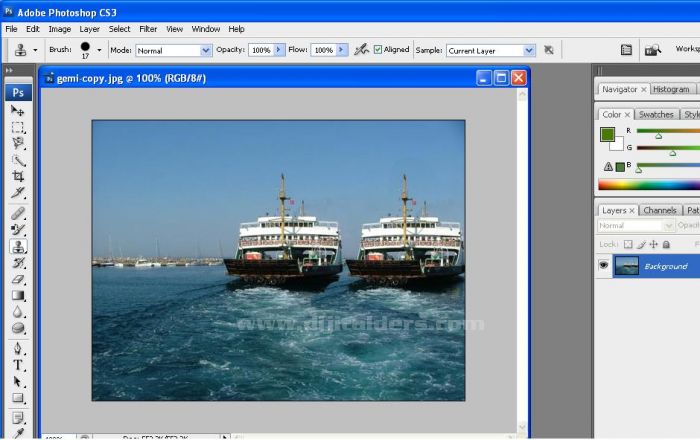This screenshot has height=440, width=700.
Task: Click the Opacity 100% input field
Action: [x=261, y=50]
